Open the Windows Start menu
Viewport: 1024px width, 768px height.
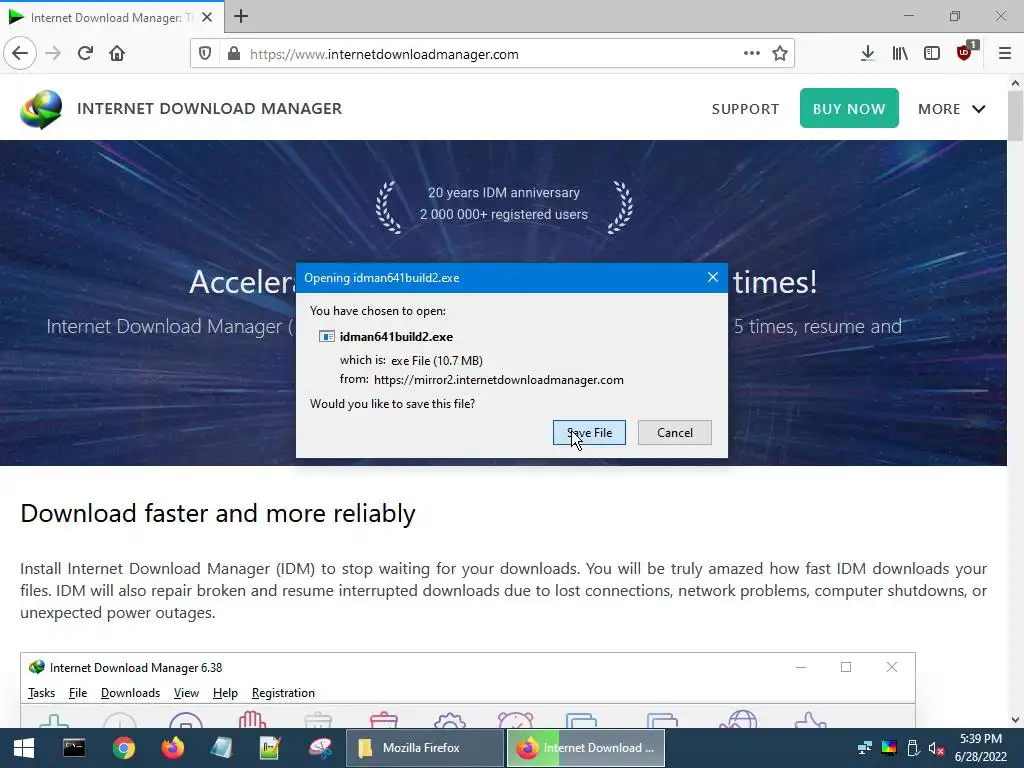pyautogui.click(x=24, y=748)
